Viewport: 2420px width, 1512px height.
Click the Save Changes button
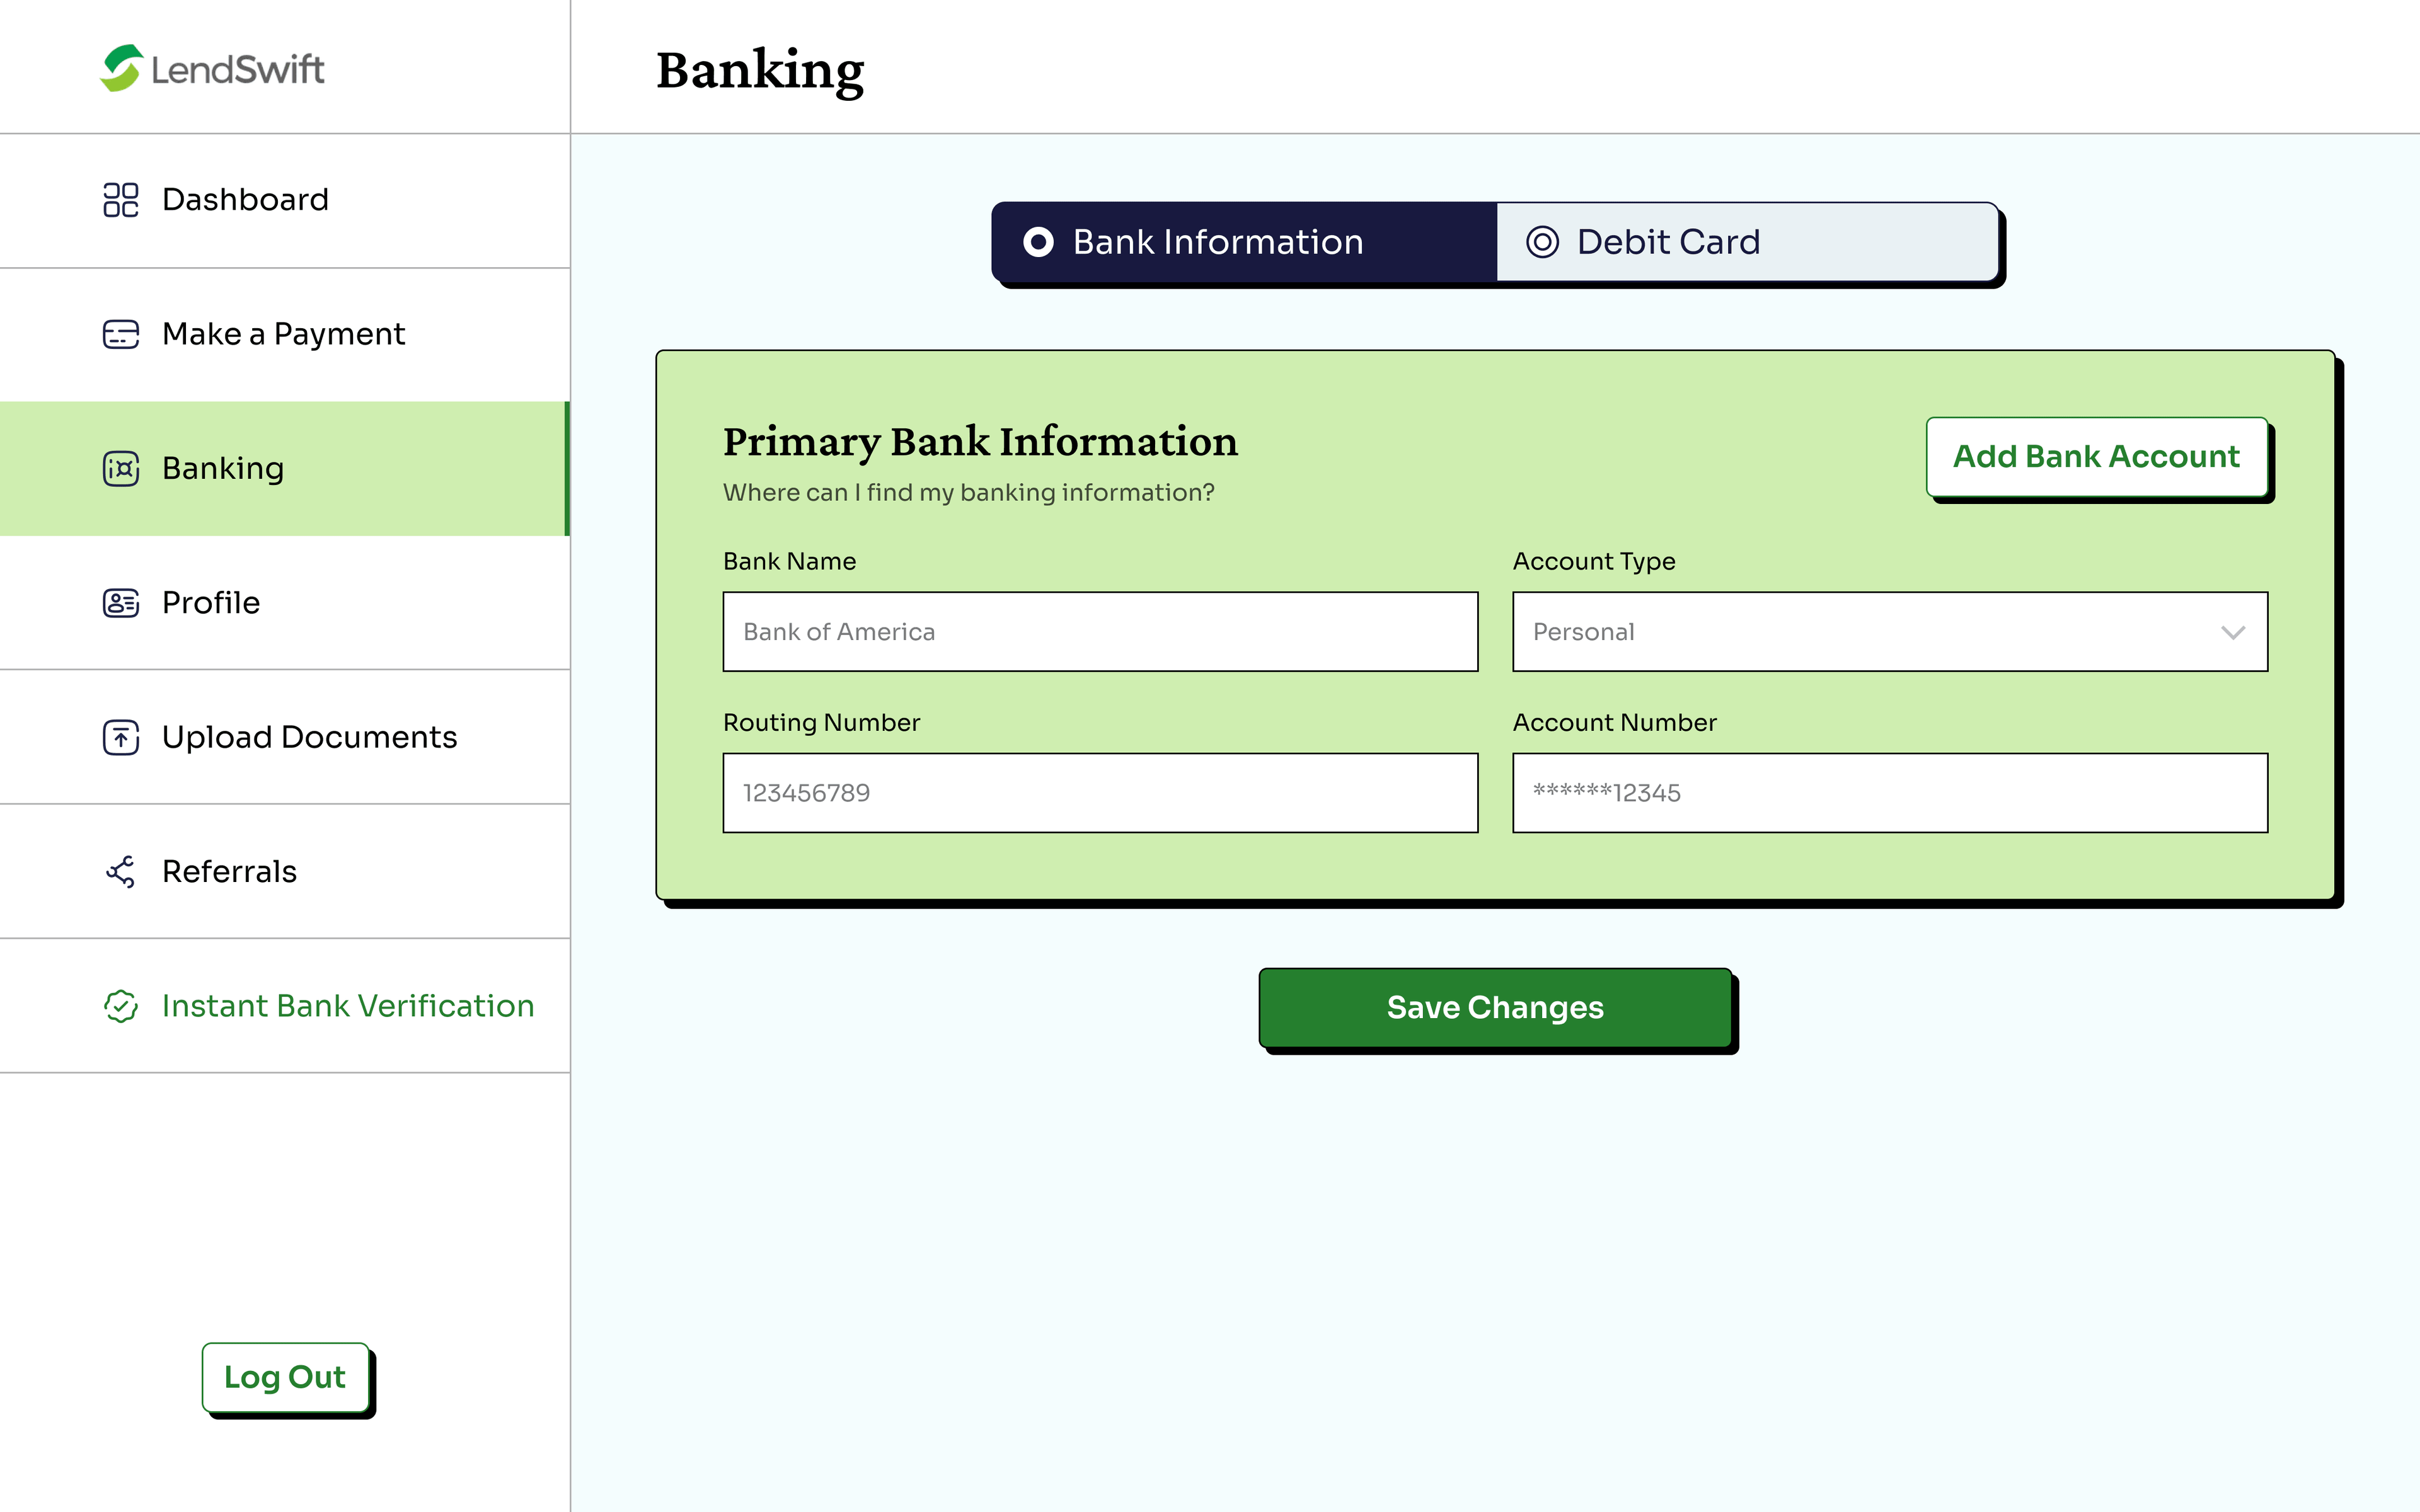1495,1008
